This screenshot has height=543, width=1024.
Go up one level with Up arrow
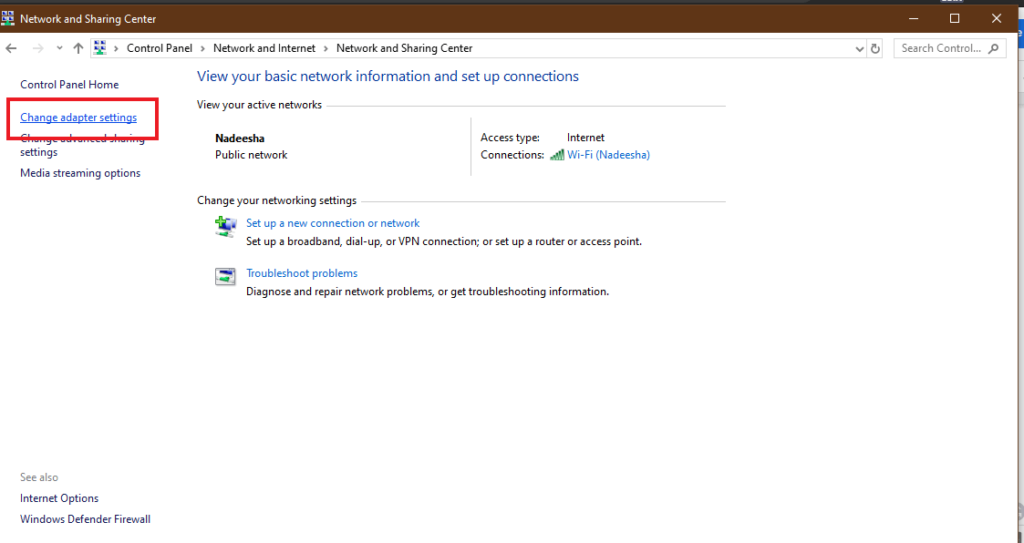click(x=78, y=48)
